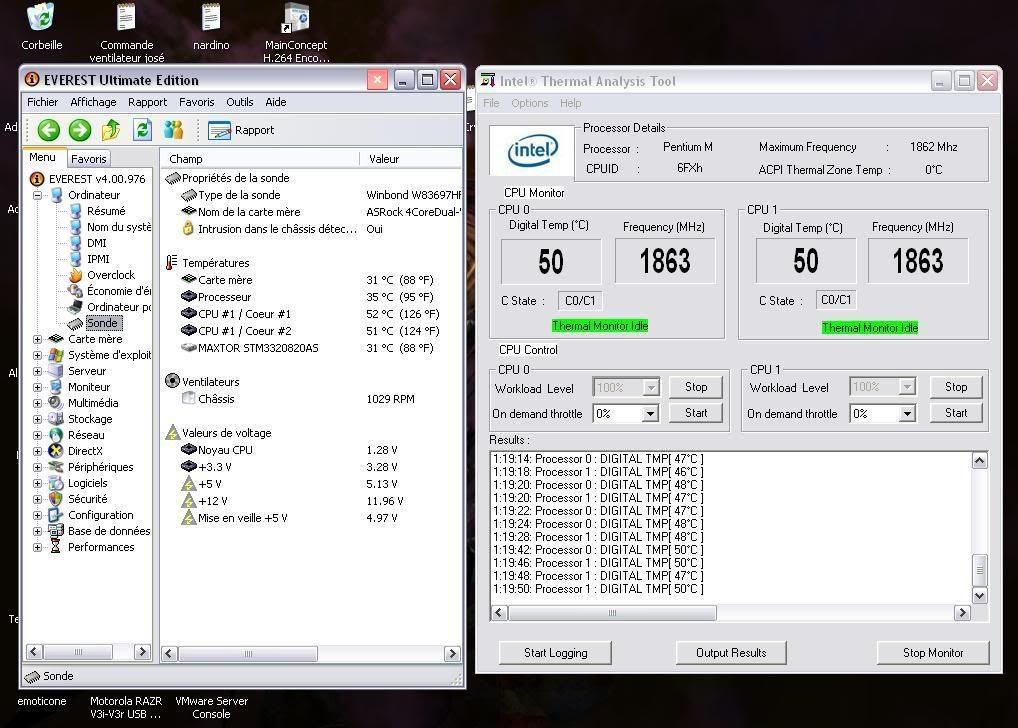Select the Overclock item in the tree
1018x728 pixels.
click(110, 275)
